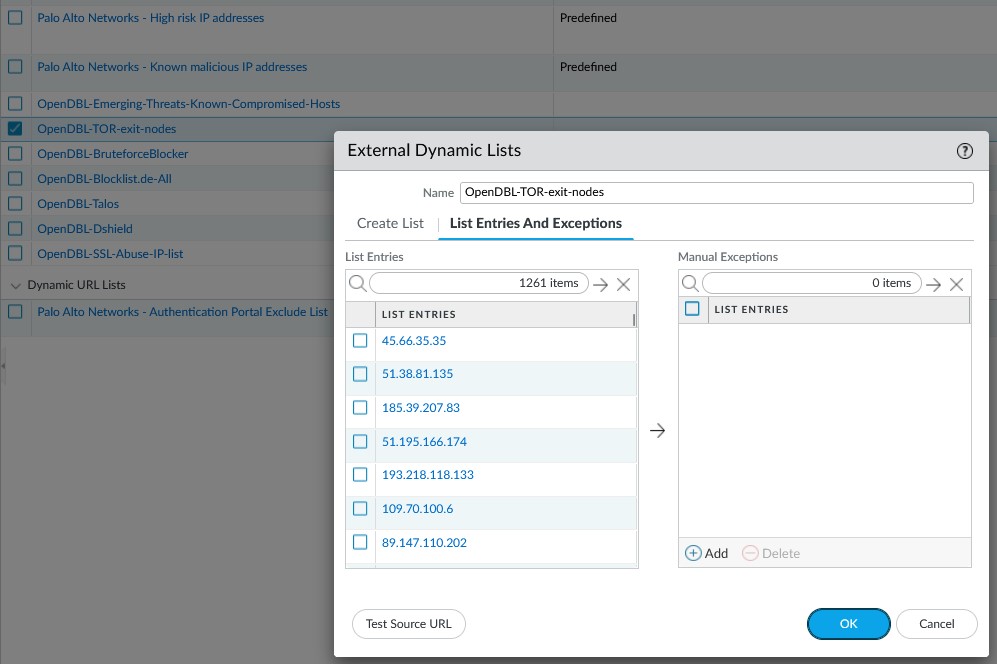Click the List Entries search magnifier icon
Image resolution: width=997 pixels, height=664 pixels.
(x=357, y=283)
